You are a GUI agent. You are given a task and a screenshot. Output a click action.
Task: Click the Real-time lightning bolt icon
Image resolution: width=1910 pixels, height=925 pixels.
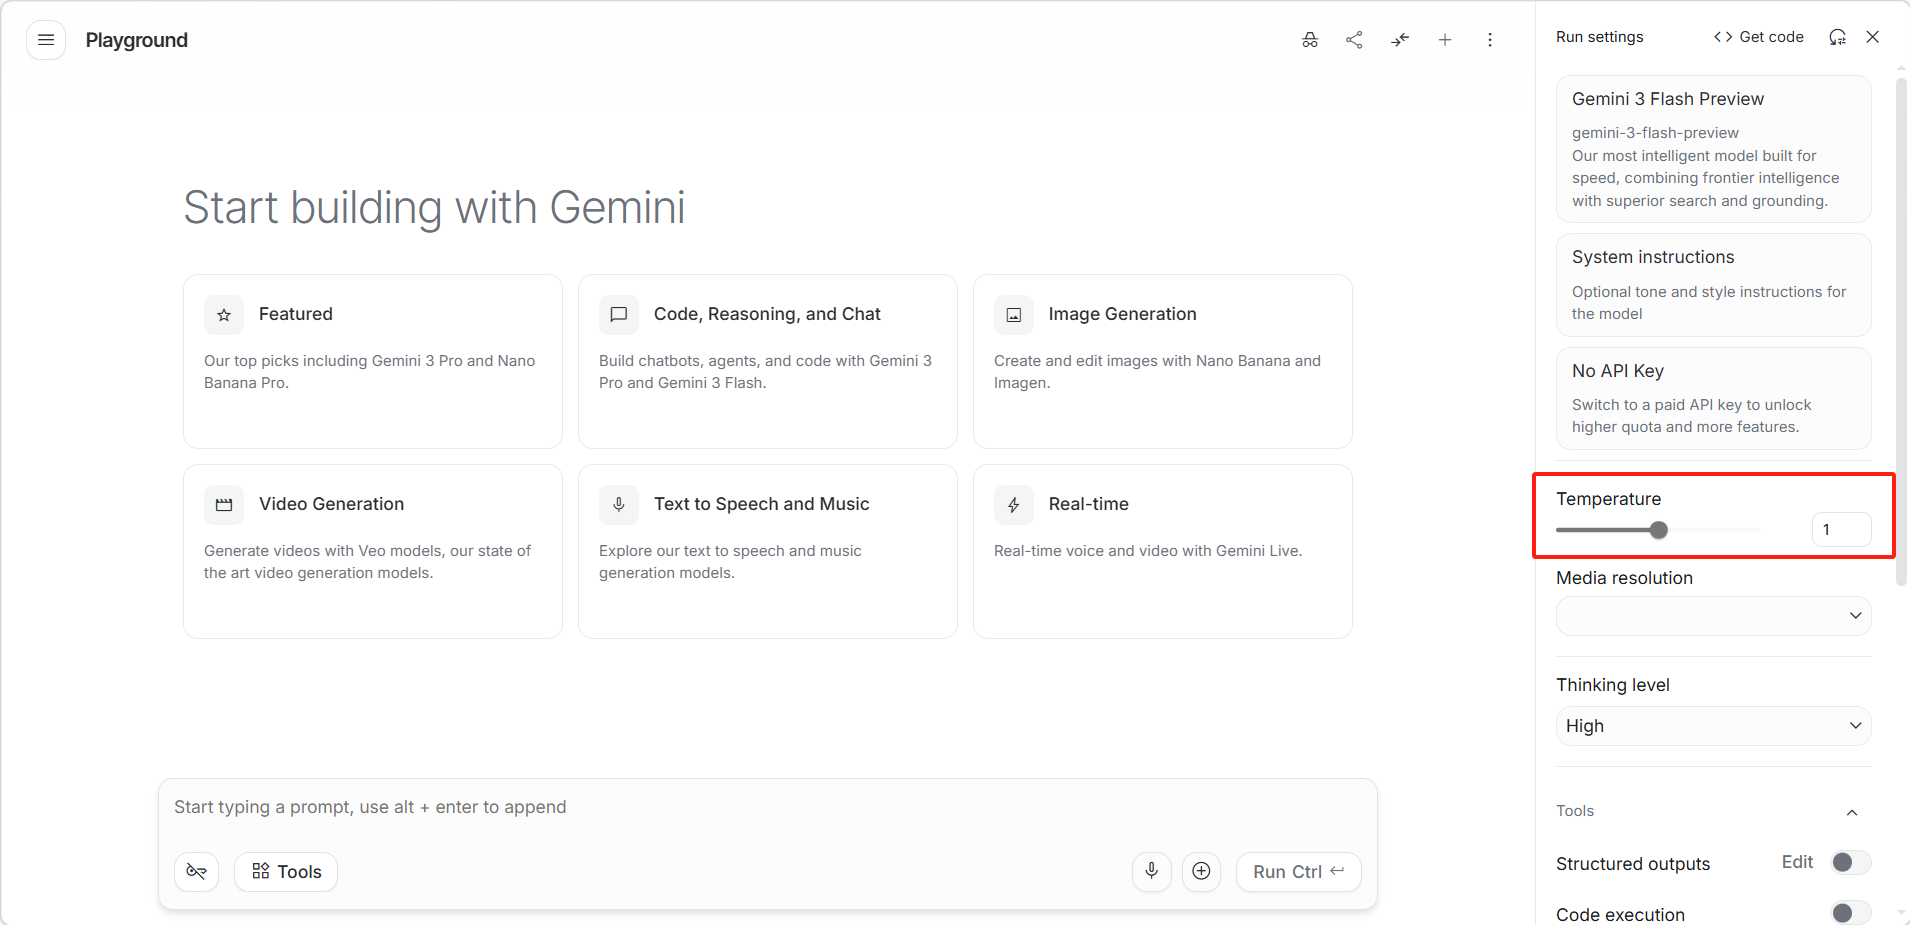pyautogui.click(x=1014, y=505)
